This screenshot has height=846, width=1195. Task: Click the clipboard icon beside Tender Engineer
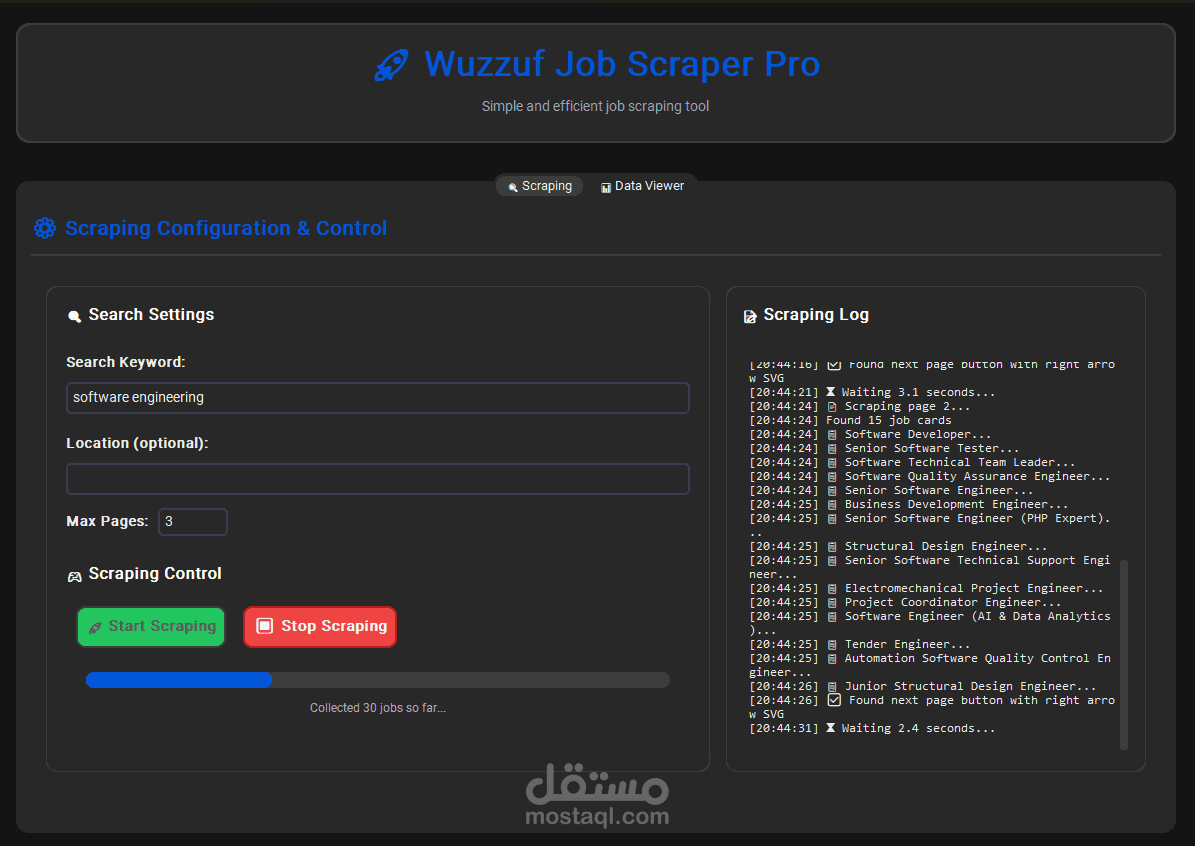point(831,644)
